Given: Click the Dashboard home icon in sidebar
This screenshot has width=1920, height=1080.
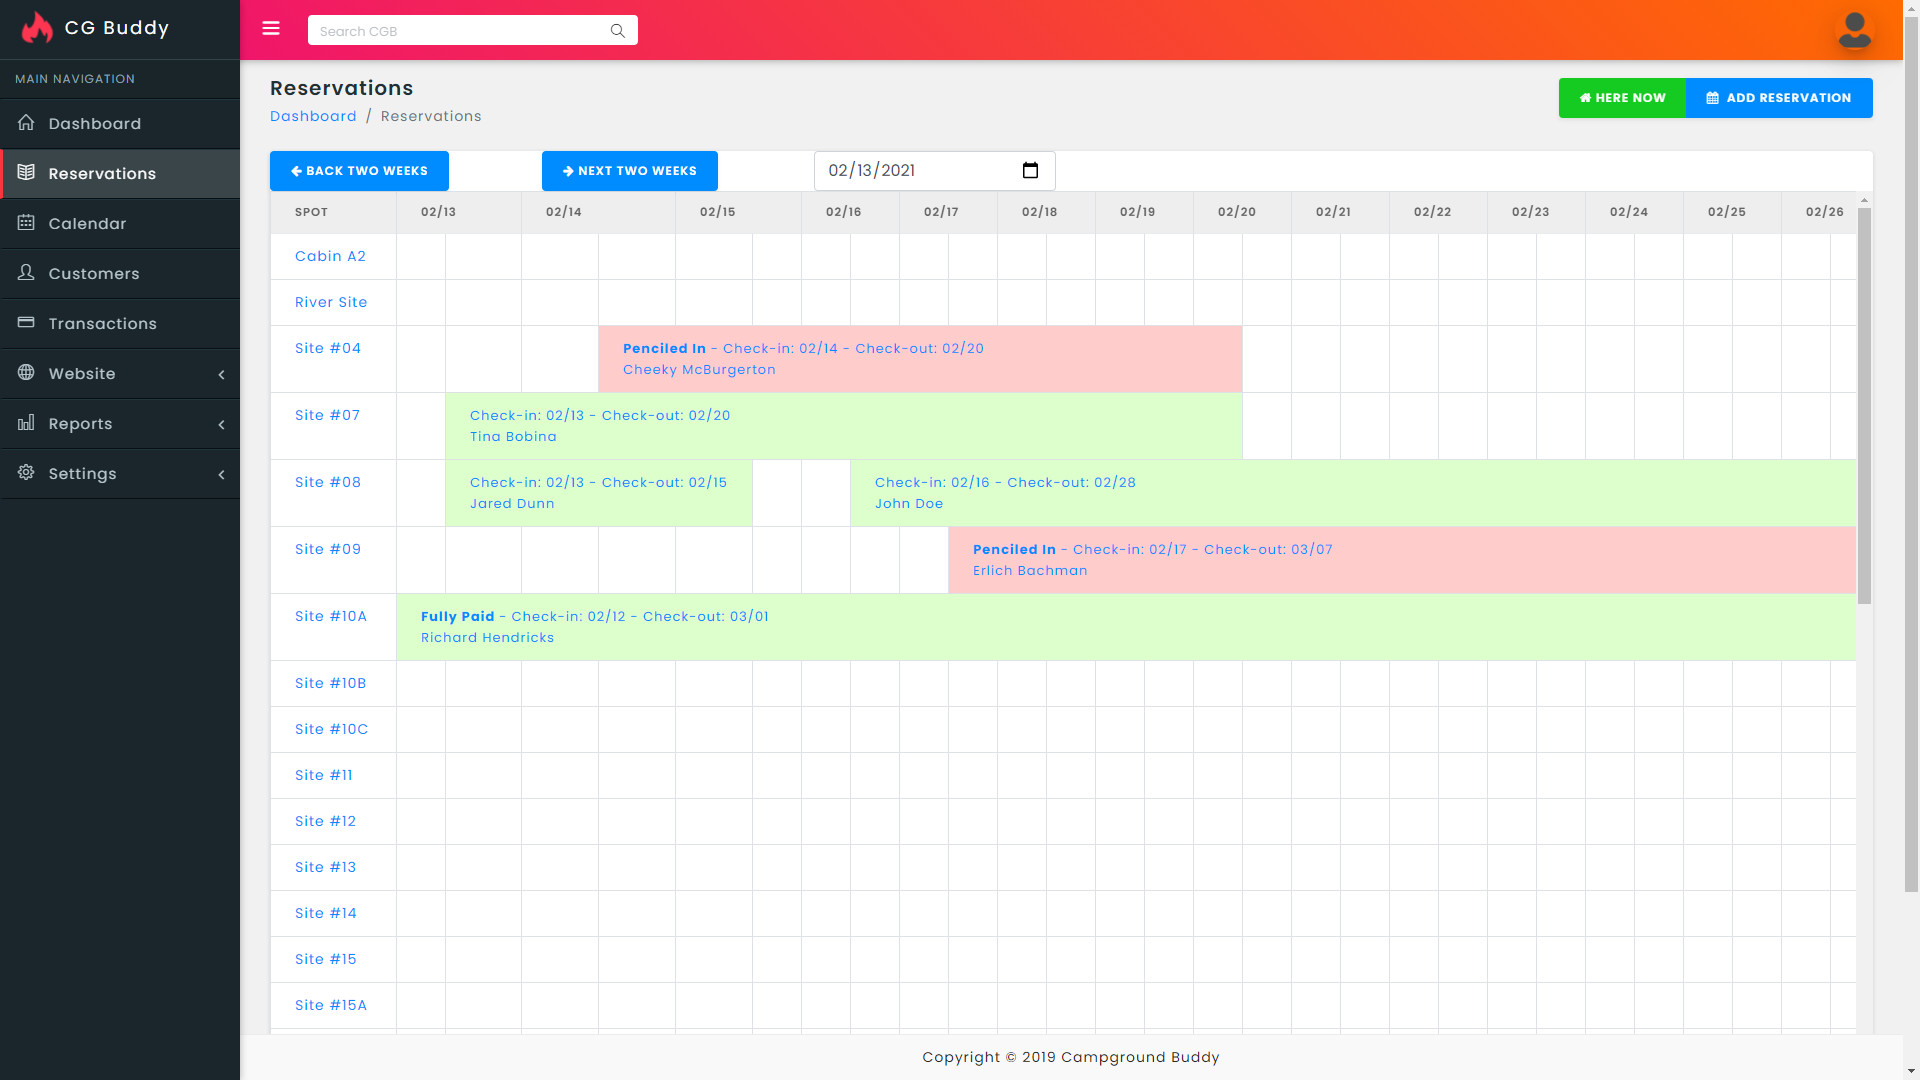Looking at the screenshot, I should tap(26, 123).
